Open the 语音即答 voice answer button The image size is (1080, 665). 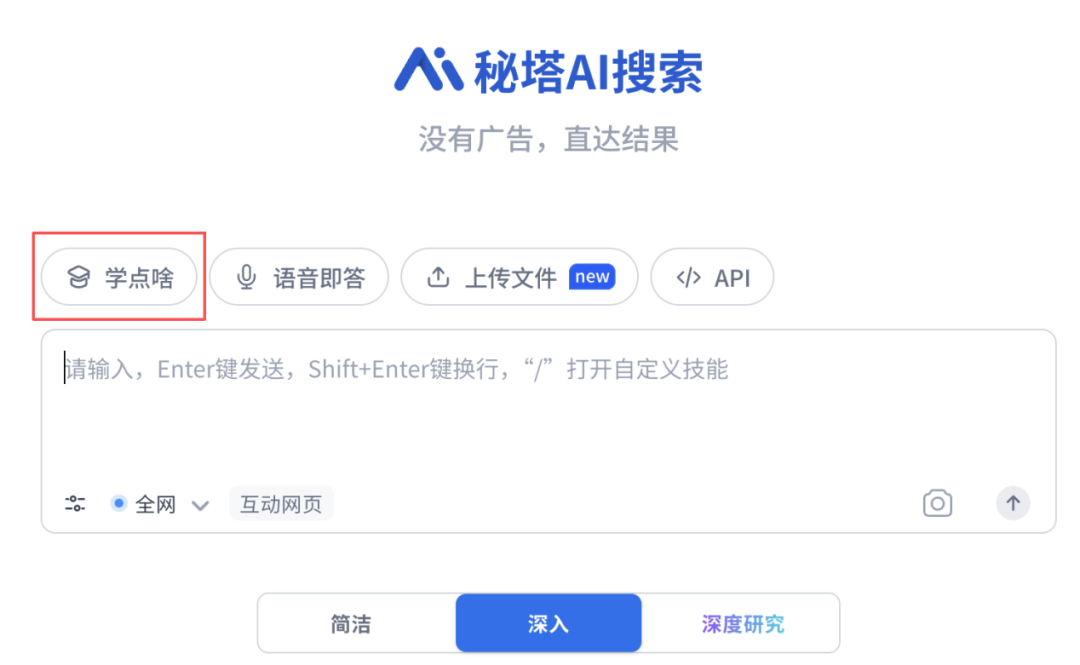point(299,277)
